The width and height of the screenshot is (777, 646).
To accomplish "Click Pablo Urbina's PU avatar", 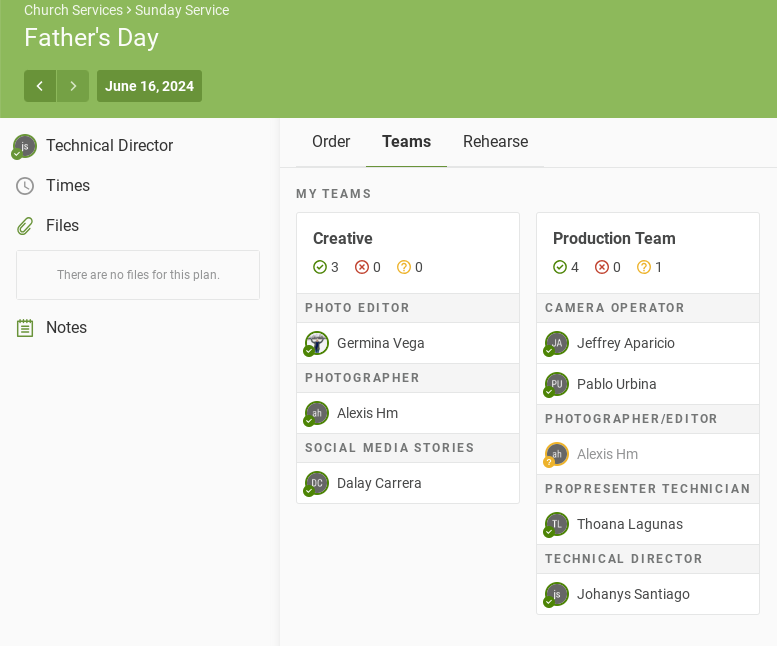I will point(557,384).
